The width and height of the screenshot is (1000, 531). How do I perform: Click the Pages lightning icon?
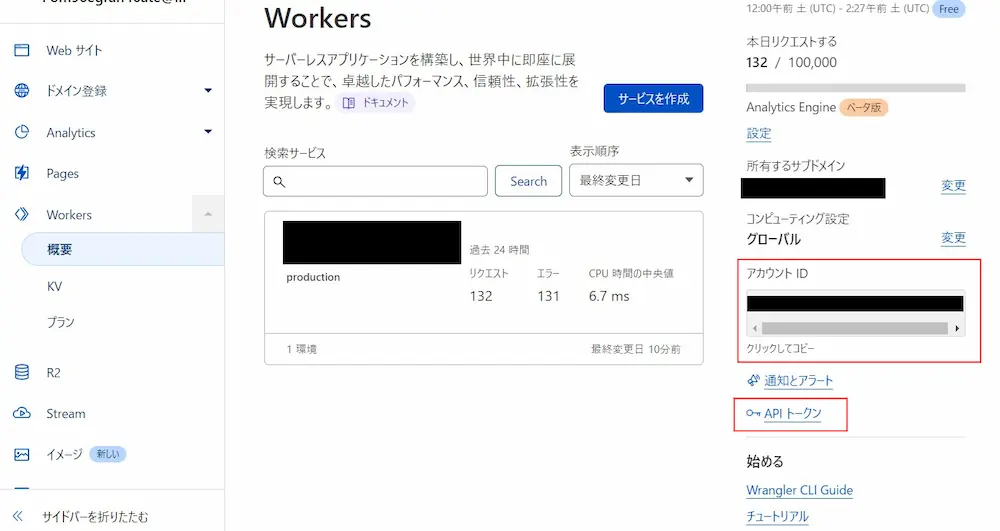(x=22, y=173)
